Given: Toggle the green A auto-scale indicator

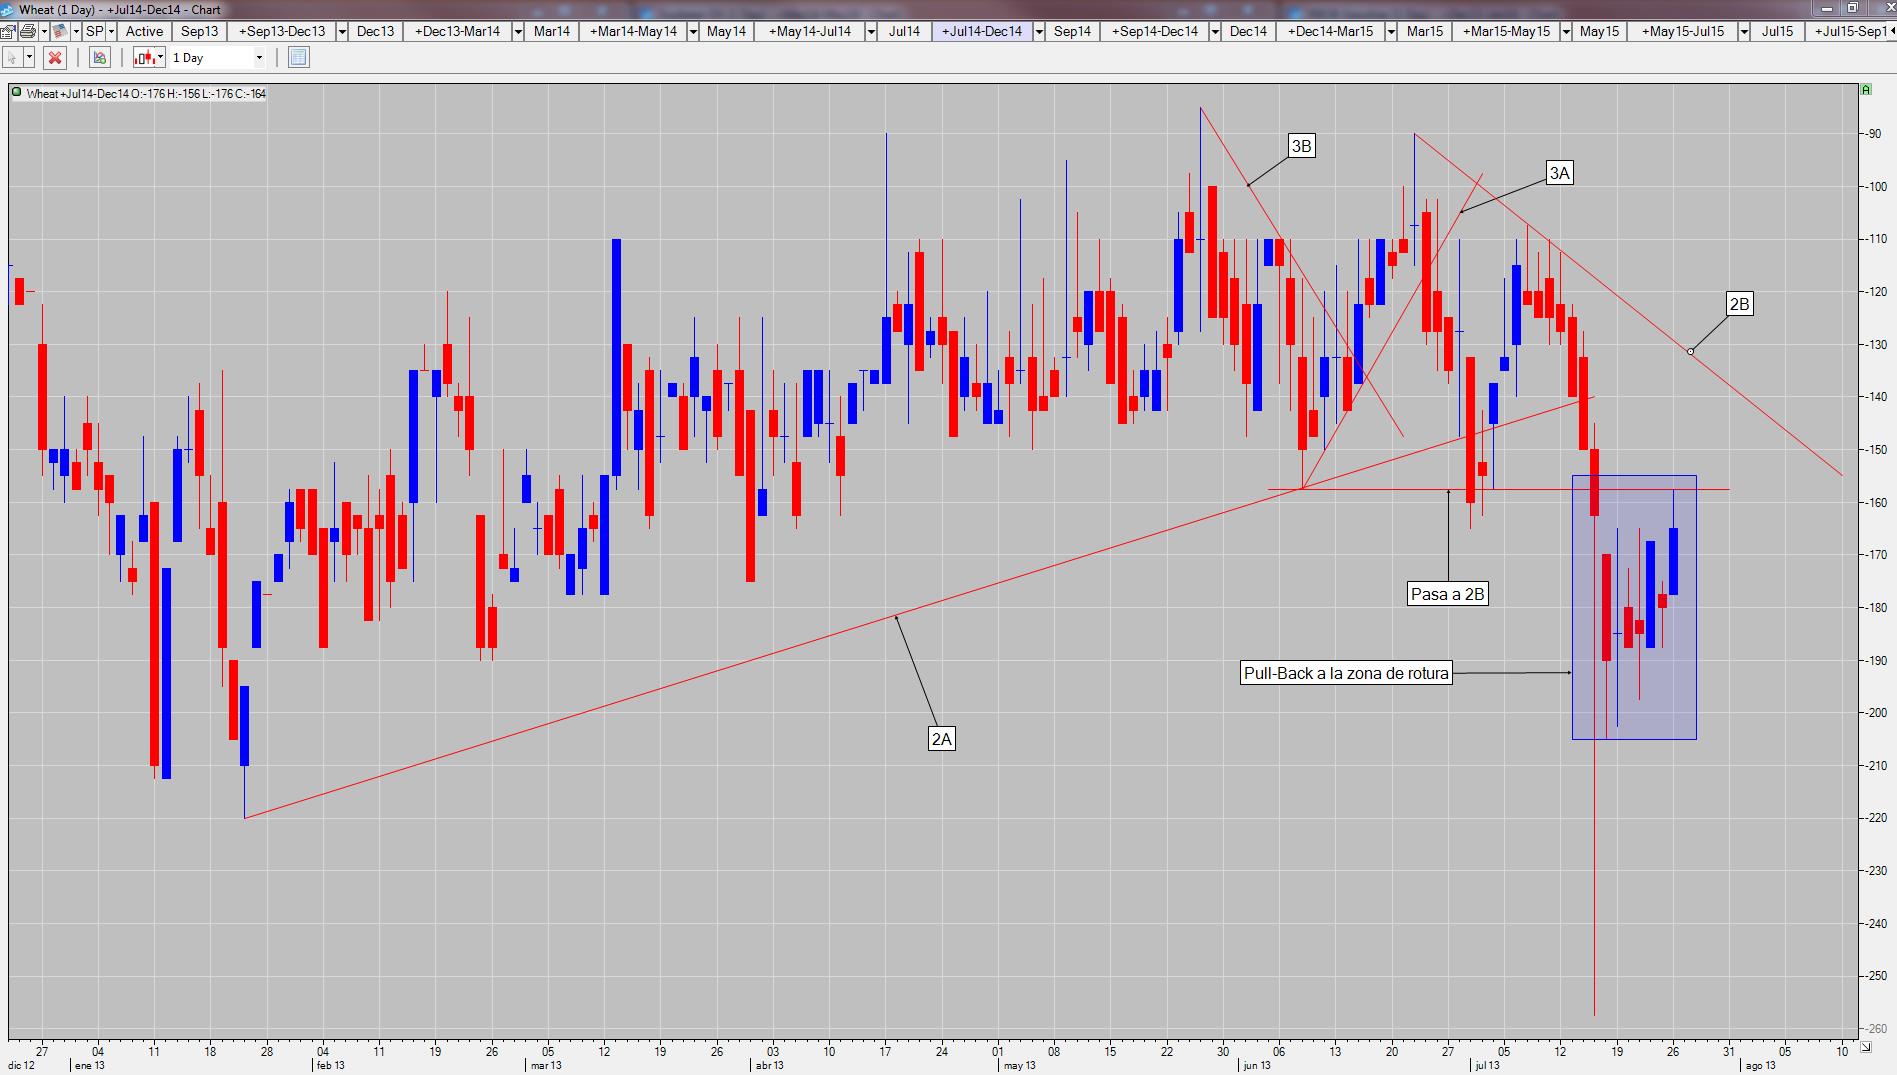Looking at the screenshot, I should click(1866, 90).
